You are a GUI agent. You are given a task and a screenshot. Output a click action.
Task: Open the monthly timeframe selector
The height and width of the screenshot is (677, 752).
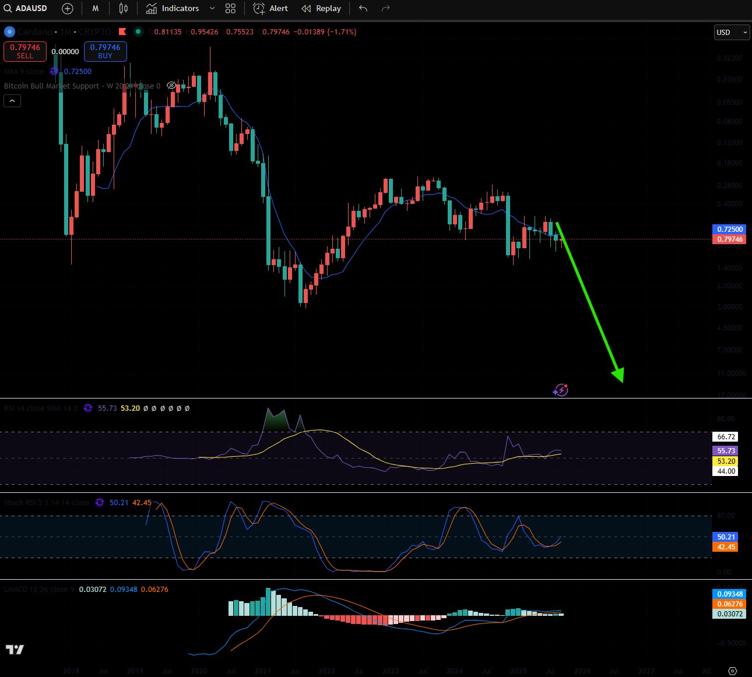tap(95, 8)
